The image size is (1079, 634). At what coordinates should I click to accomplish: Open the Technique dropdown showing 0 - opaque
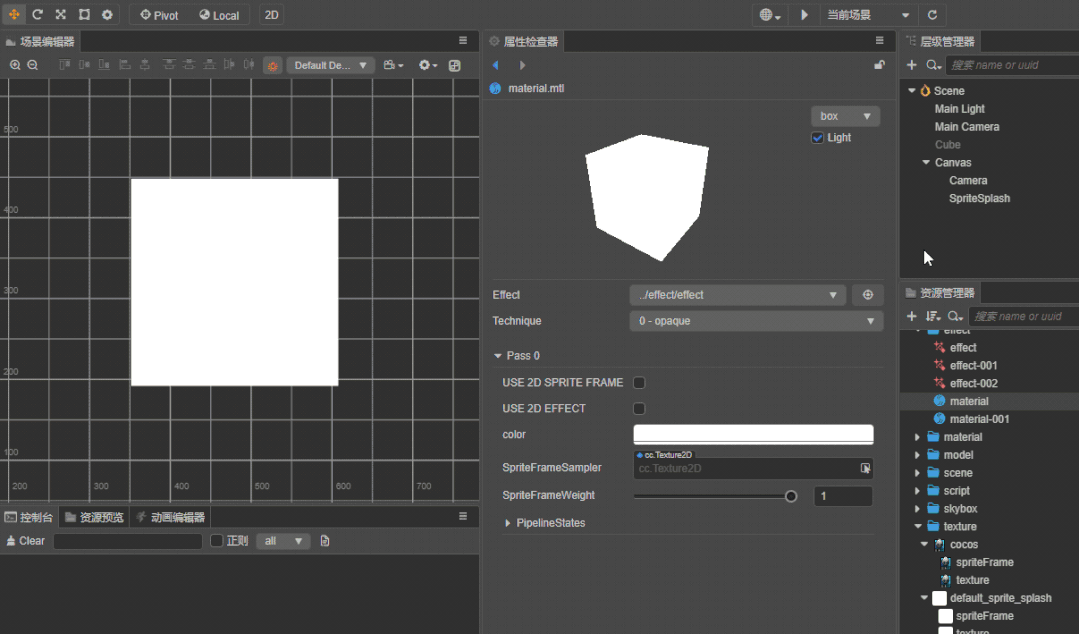click(755, 321)
